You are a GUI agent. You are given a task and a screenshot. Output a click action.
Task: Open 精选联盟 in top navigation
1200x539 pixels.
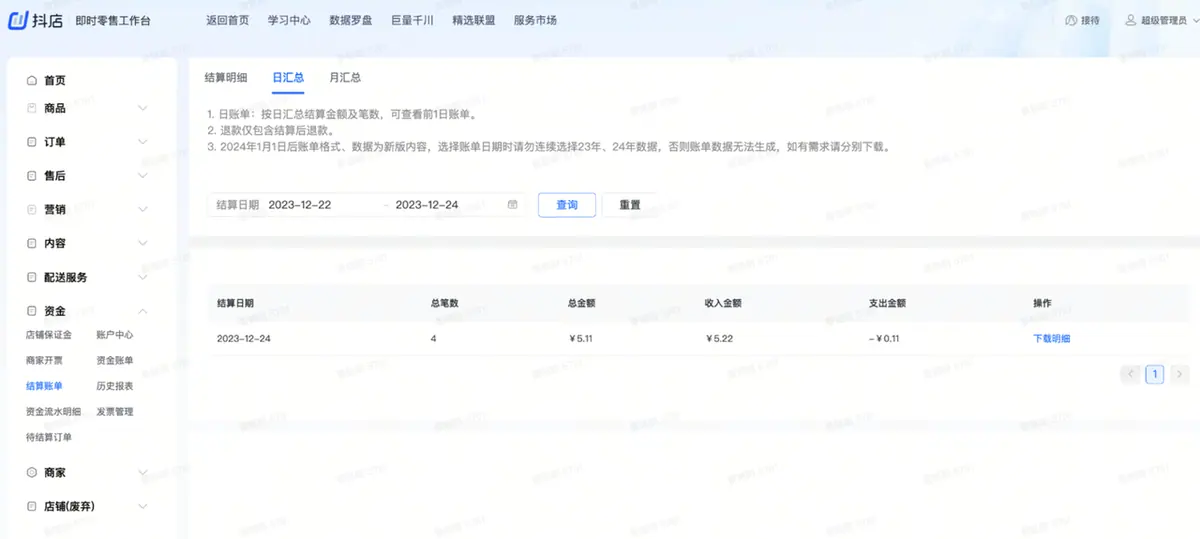pyautogui.click(x=473, y=20)
